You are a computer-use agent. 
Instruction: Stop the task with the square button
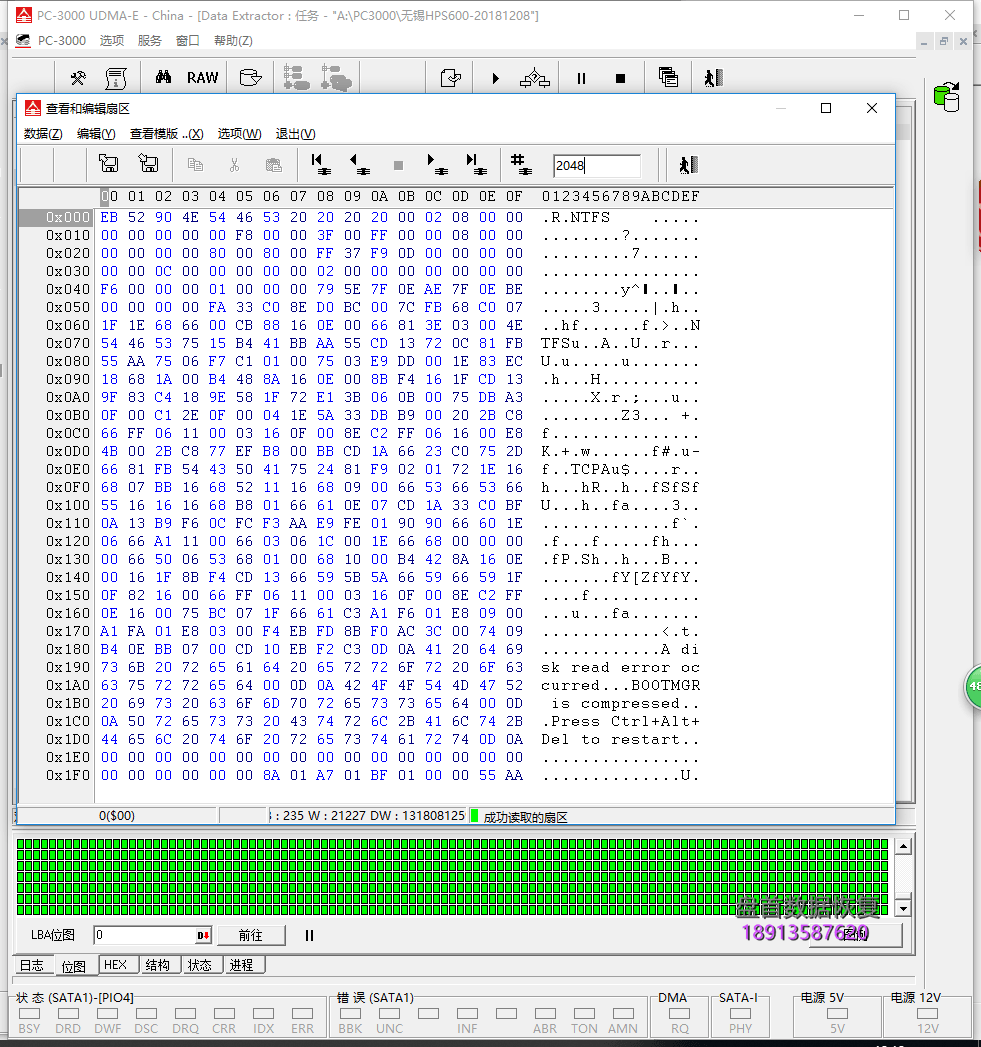(x=620, y=78)
